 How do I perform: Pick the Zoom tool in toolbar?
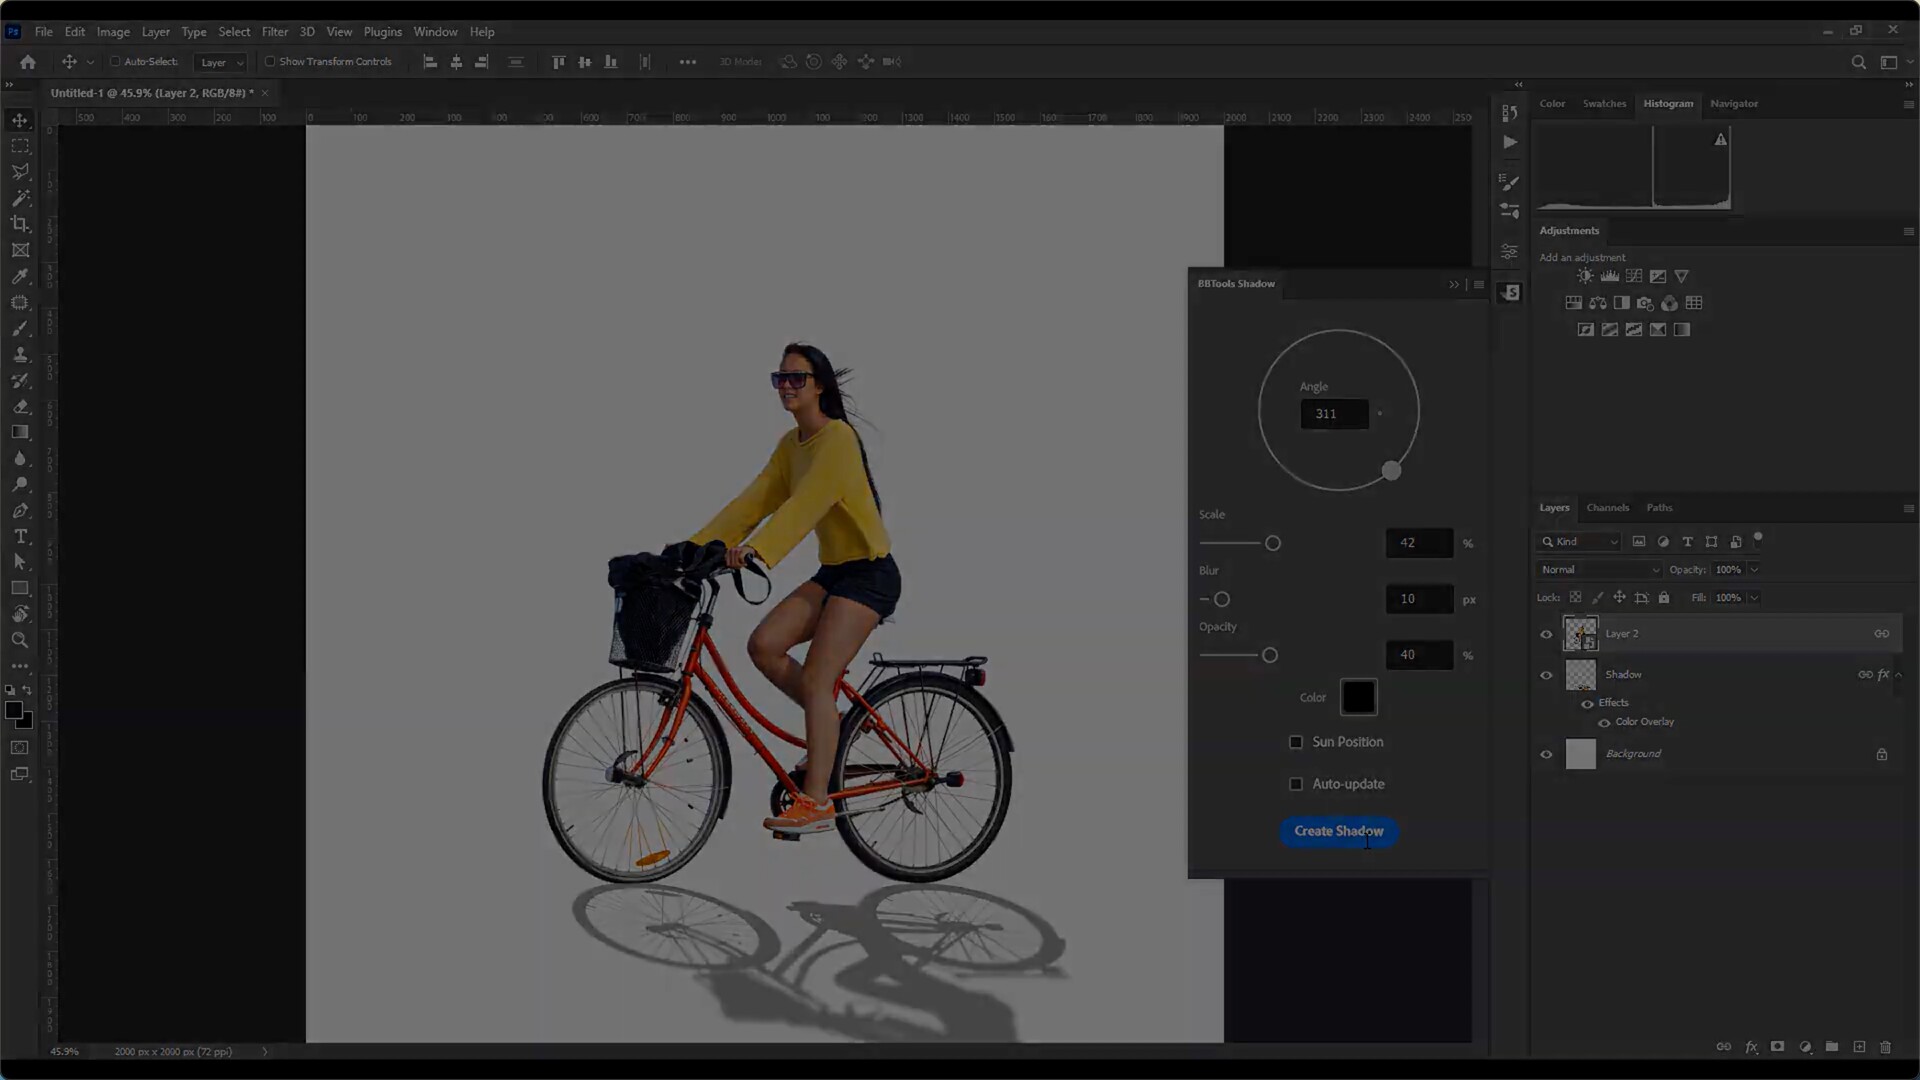click(20, 640)
